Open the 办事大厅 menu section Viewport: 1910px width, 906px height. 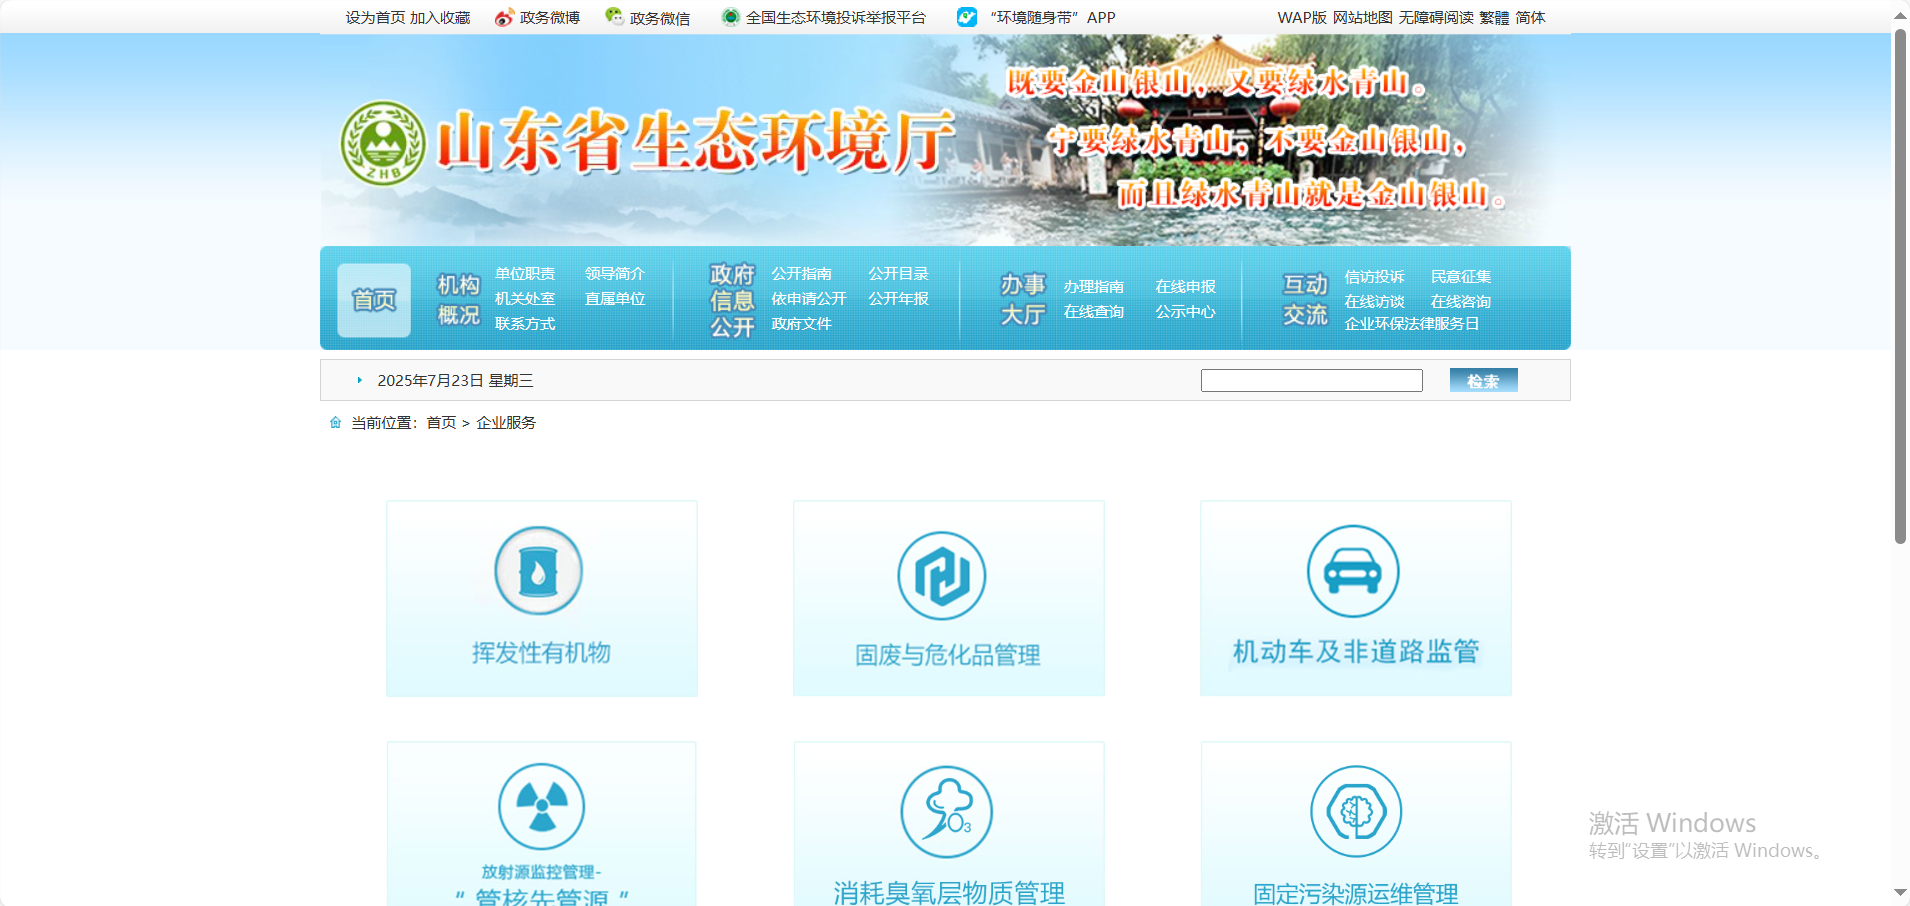coord(1021,298)
